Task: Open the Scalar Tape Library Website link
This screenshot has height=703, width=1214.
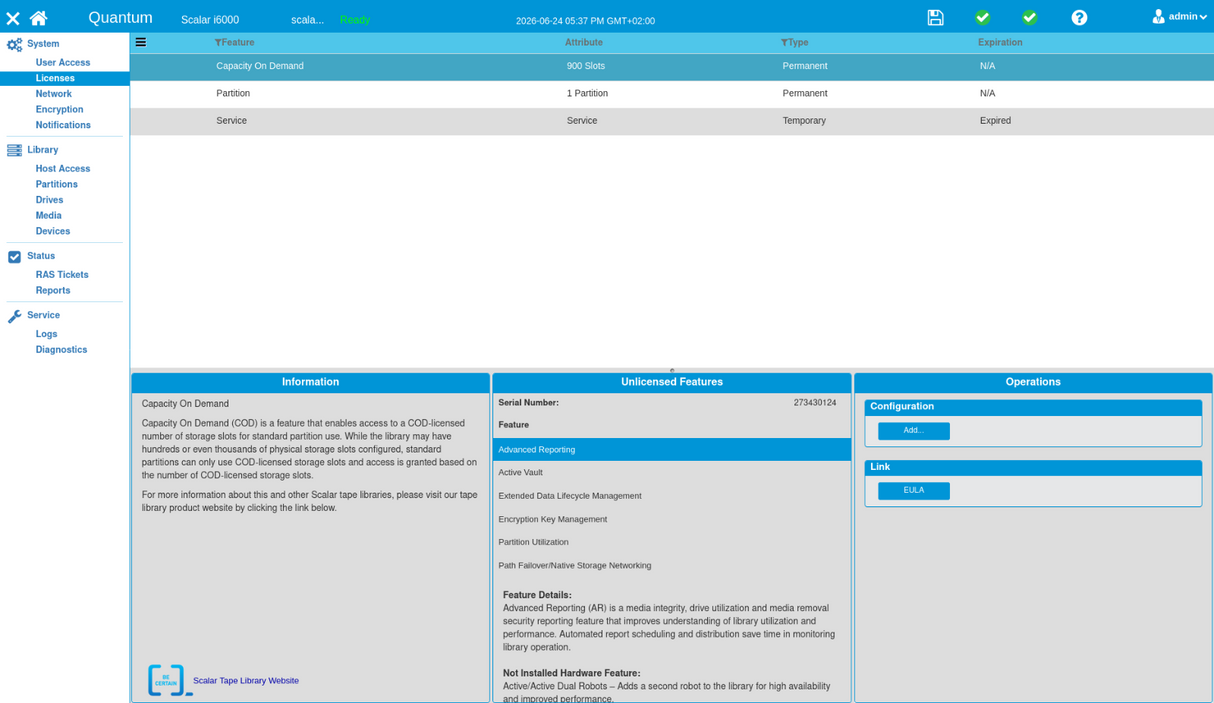Action: [246, 681]
